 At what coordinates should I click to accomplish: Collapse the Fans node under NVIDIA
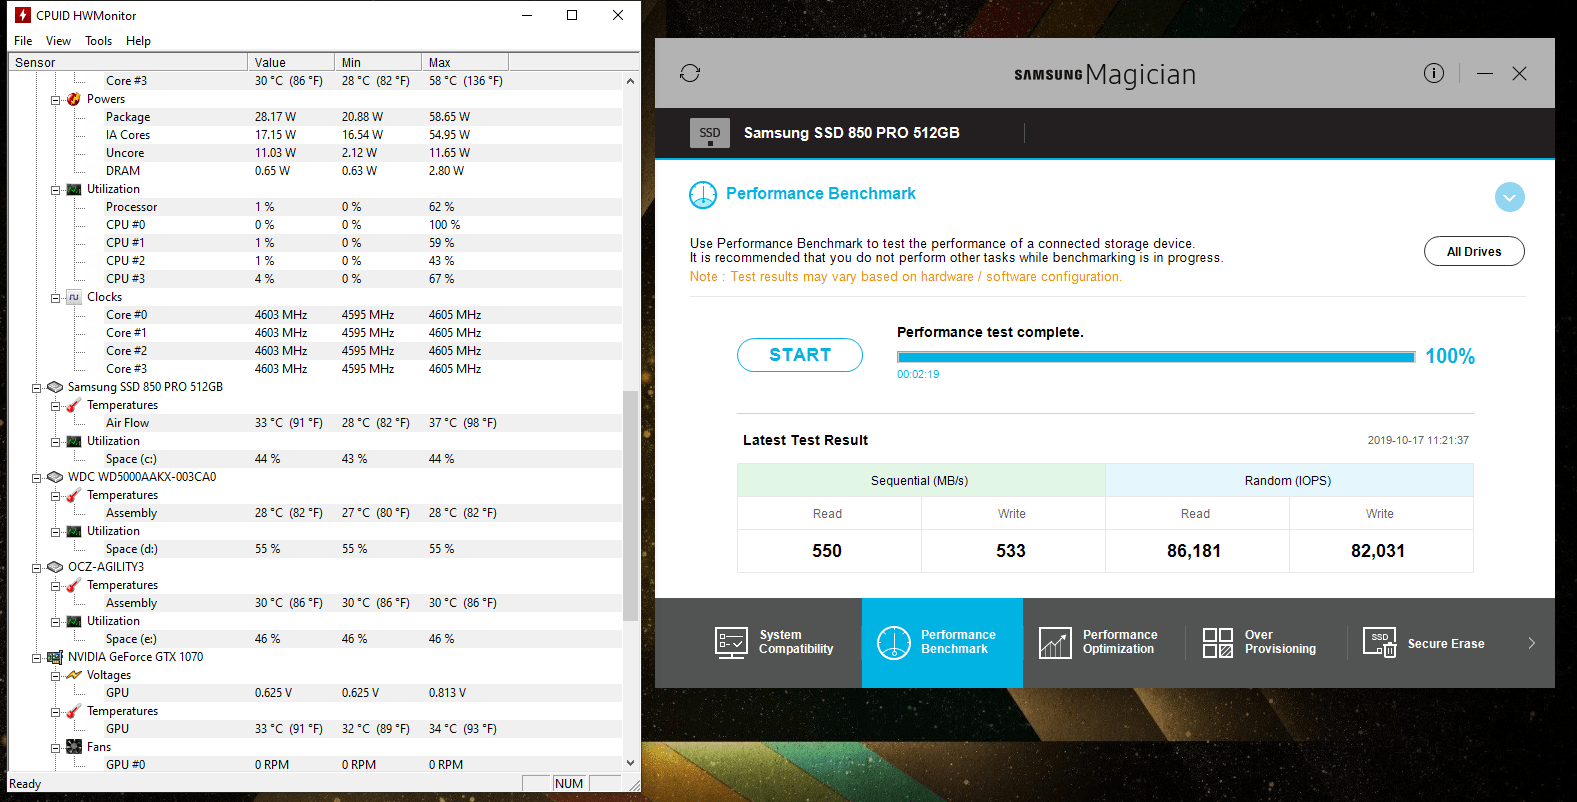pyautogui.click(x=56, y=748)
